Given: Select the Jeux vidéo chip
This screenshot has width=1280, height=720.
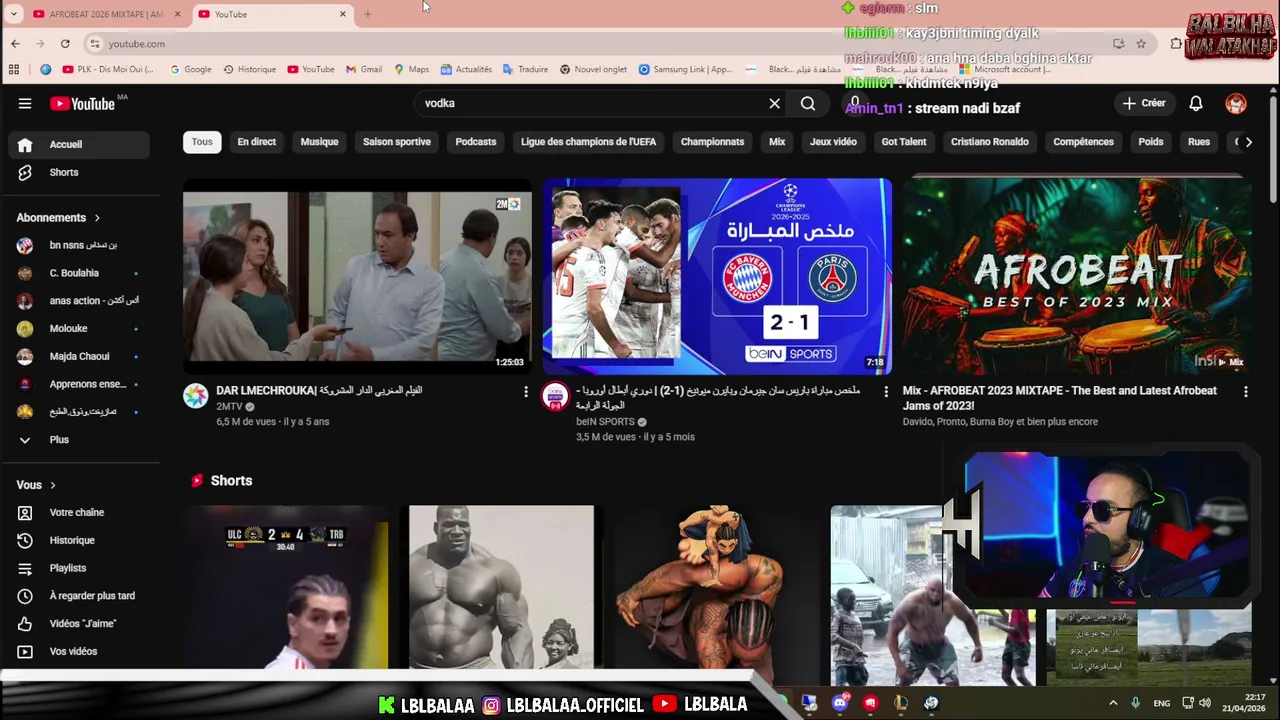Looking at the screenshot, I should coord(833,142).
